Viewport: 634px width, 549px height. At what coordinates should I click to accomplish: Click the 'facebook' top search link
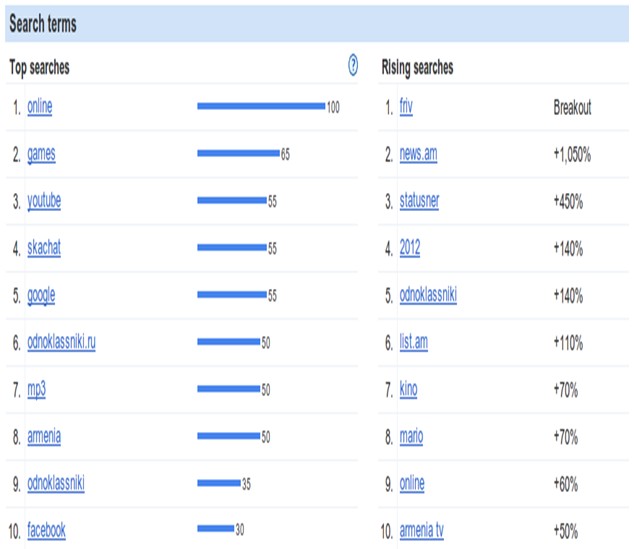coord(46,530)
